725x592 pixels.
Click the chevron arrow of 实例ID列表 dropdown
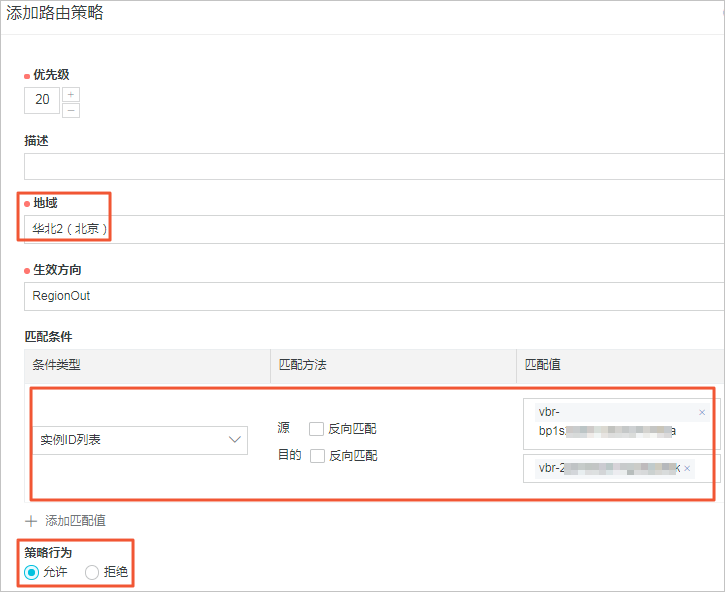(235, 439)
